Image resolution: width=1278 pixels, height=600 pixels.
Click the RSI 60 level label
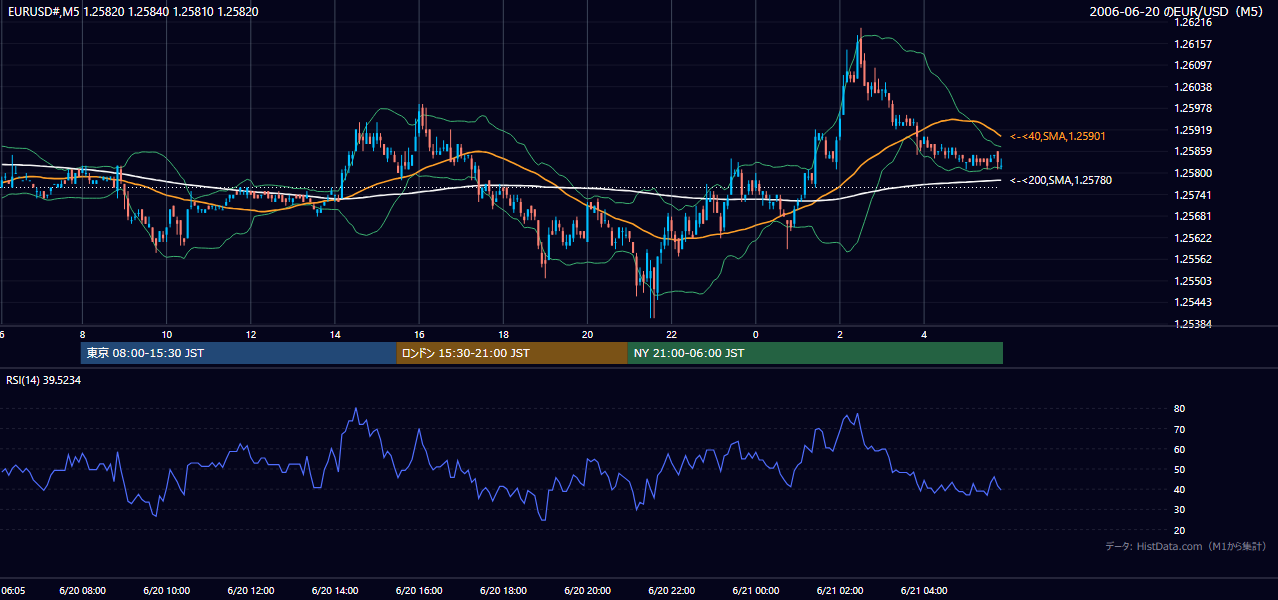tap(1180, 449)
